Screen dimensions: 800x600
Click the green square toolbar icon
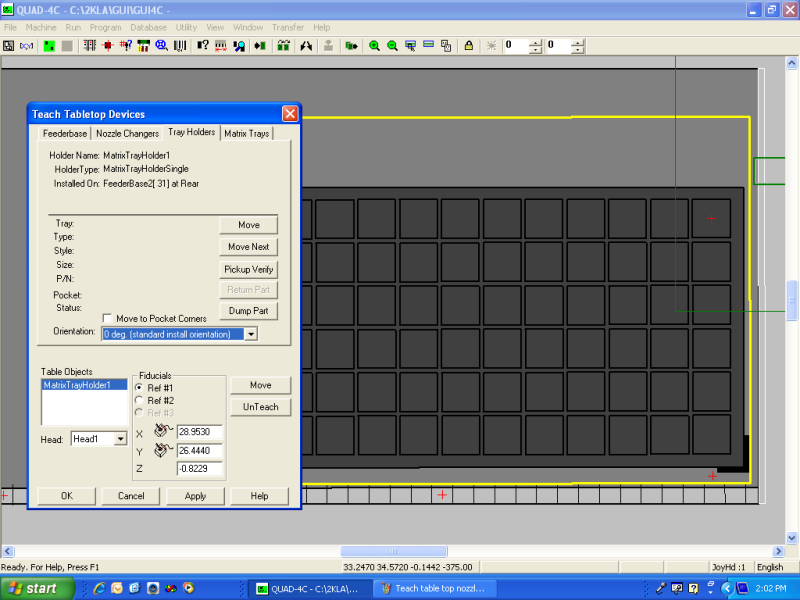pyautogui.click(x=49, y=46)
